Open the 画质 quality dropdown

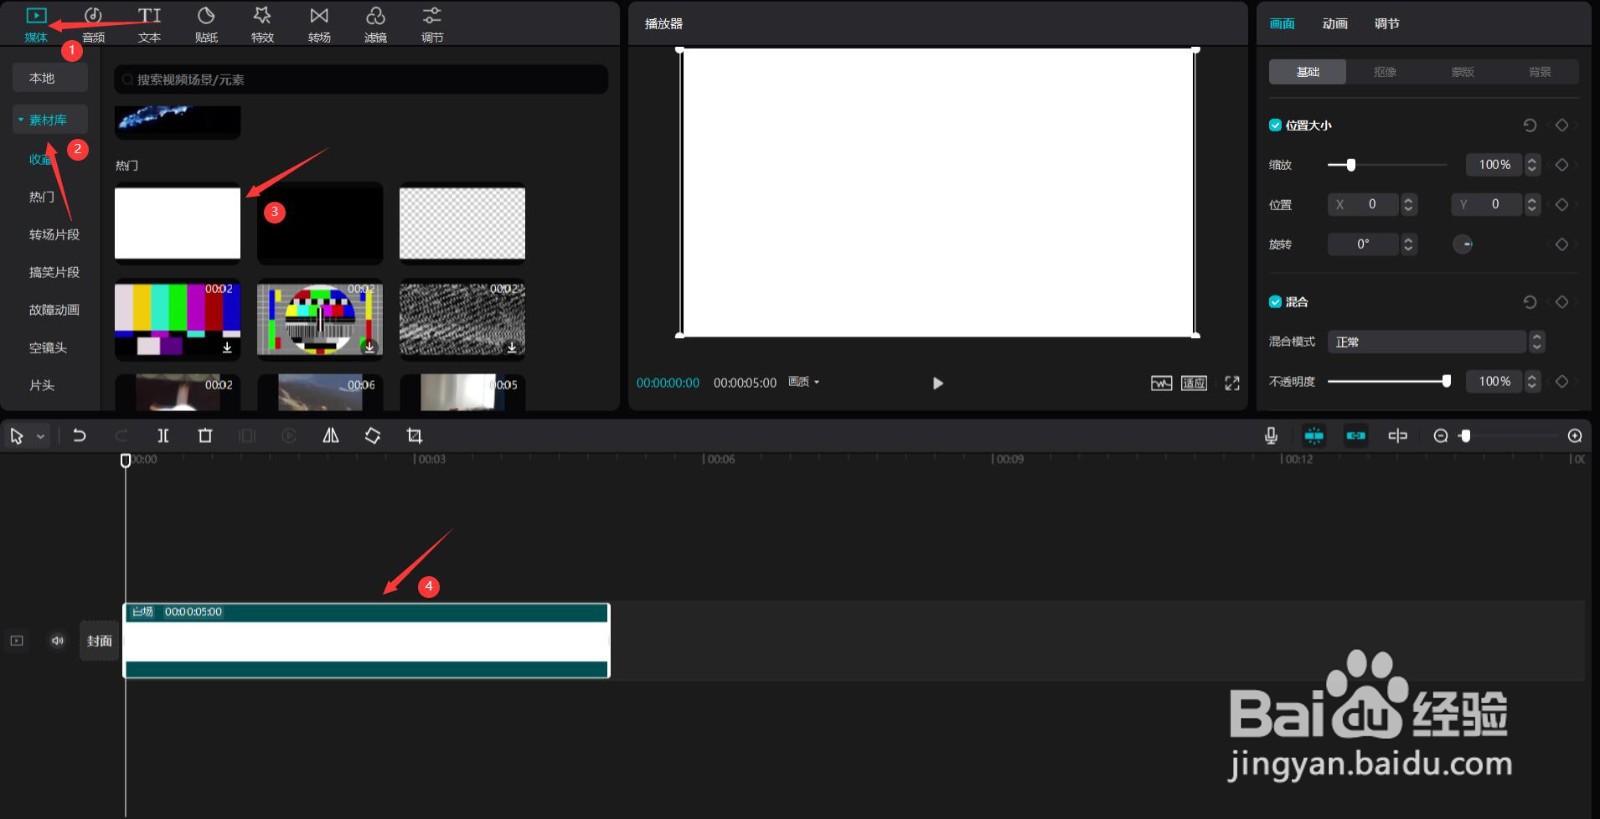click(804, 382)
